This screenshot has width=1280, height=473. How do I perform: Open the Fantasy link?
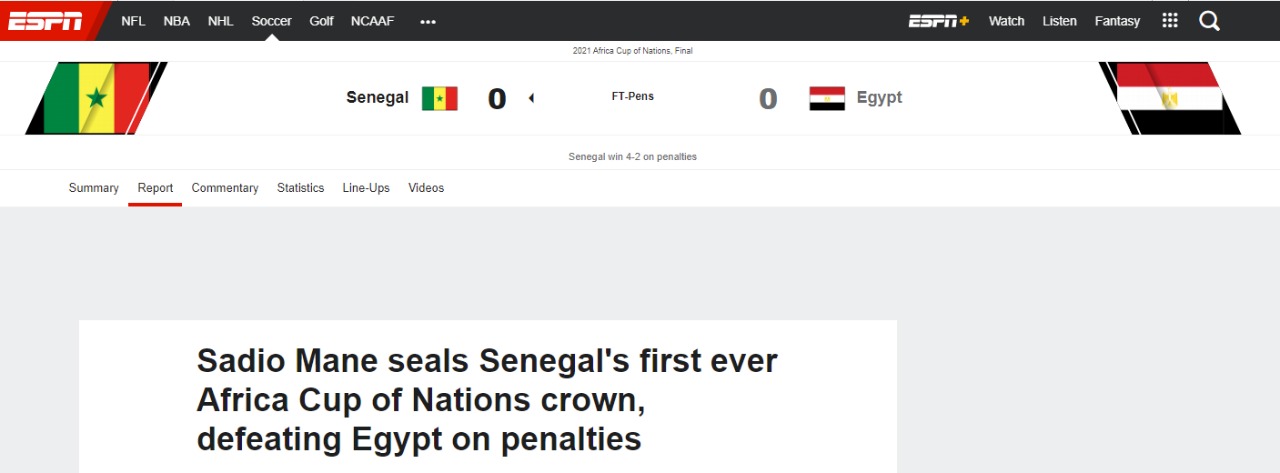pyautogui.click(x=1117, y=21)
